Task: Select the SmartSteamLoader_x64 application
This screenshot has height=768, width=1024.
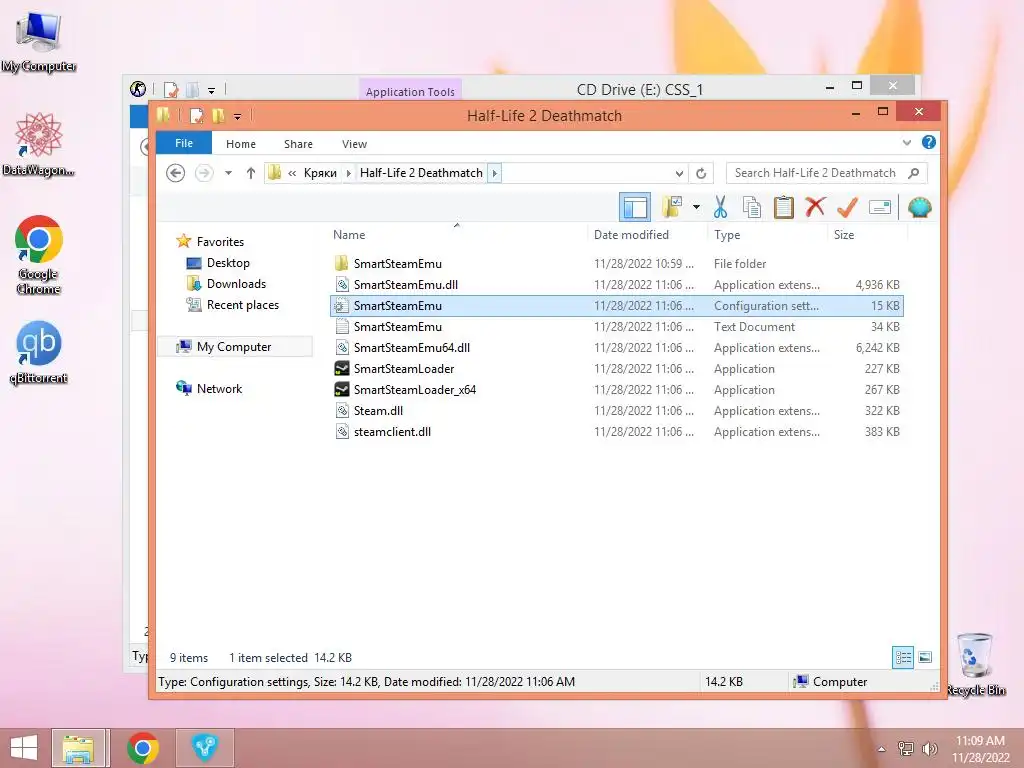Action: point(616,389)
